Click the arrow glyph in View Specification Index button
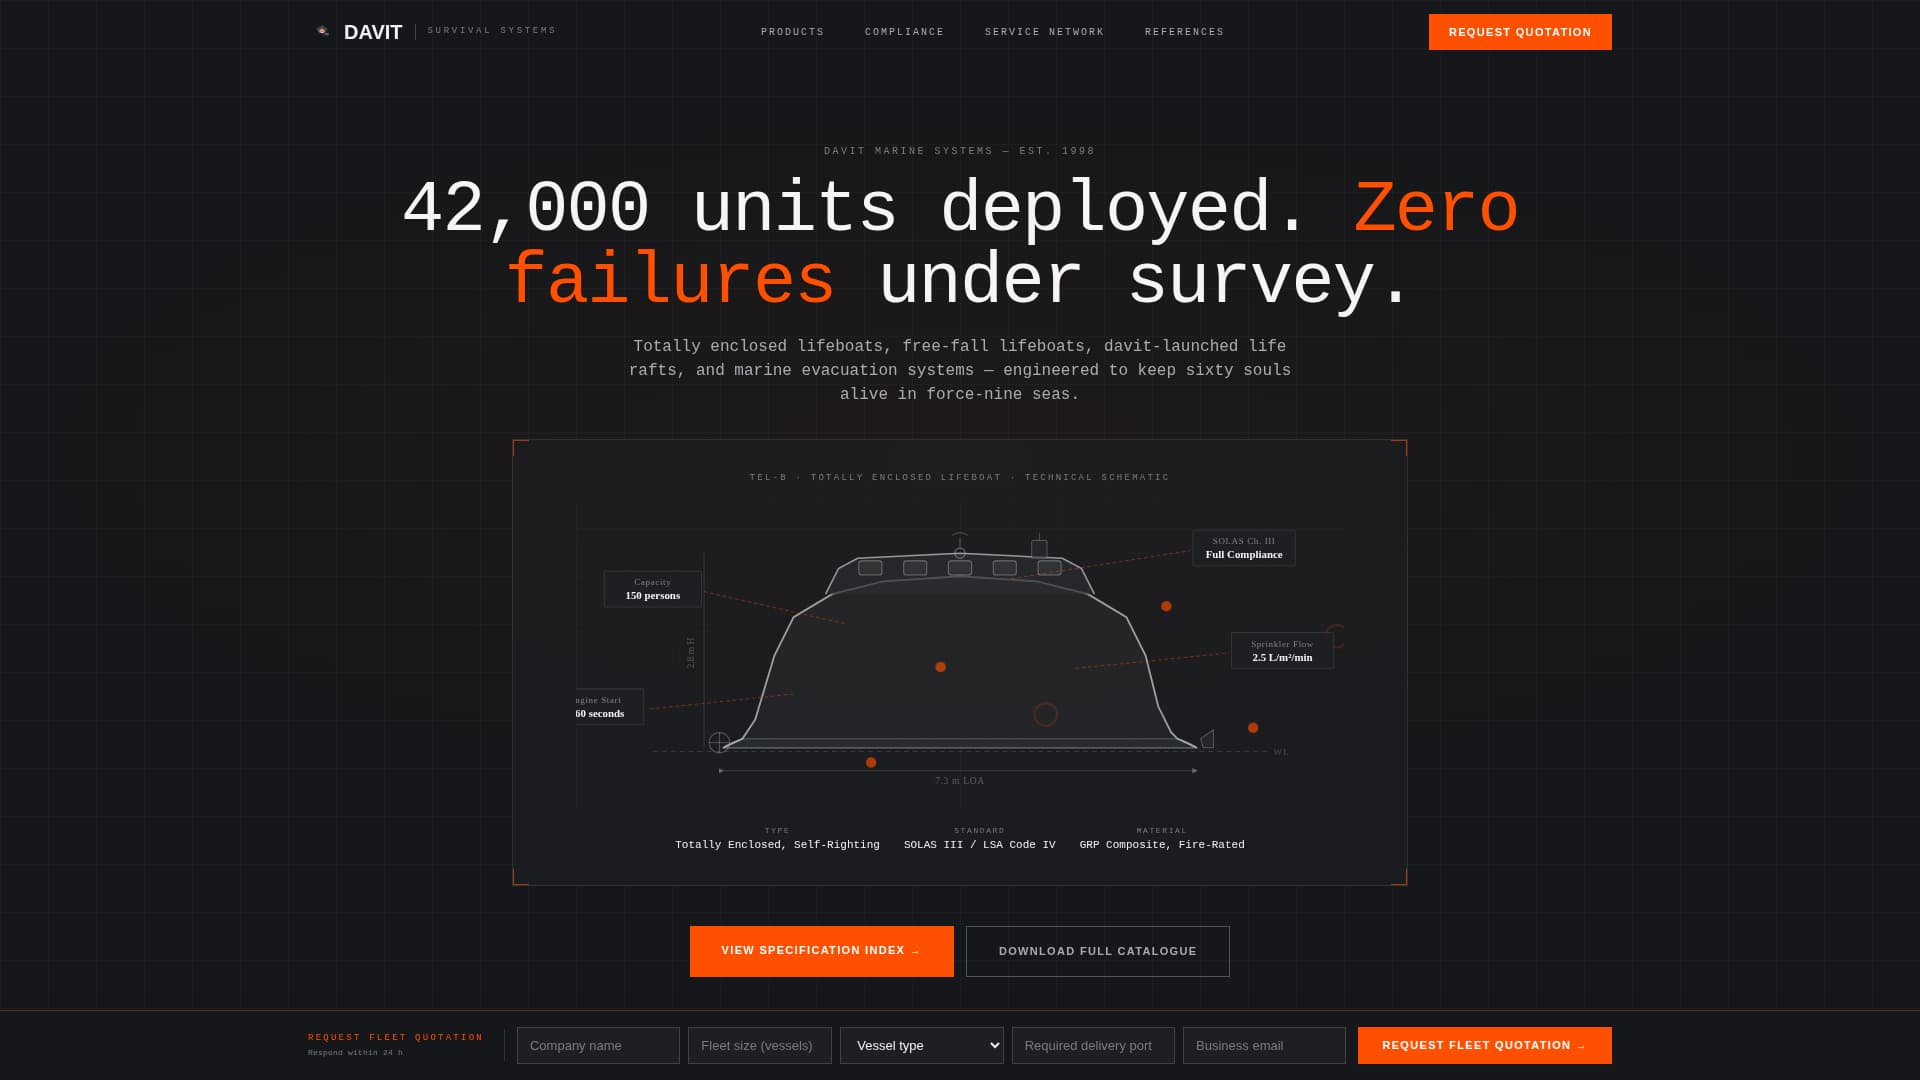This screenshot has width=1920, height=1080. click(914, 951)
